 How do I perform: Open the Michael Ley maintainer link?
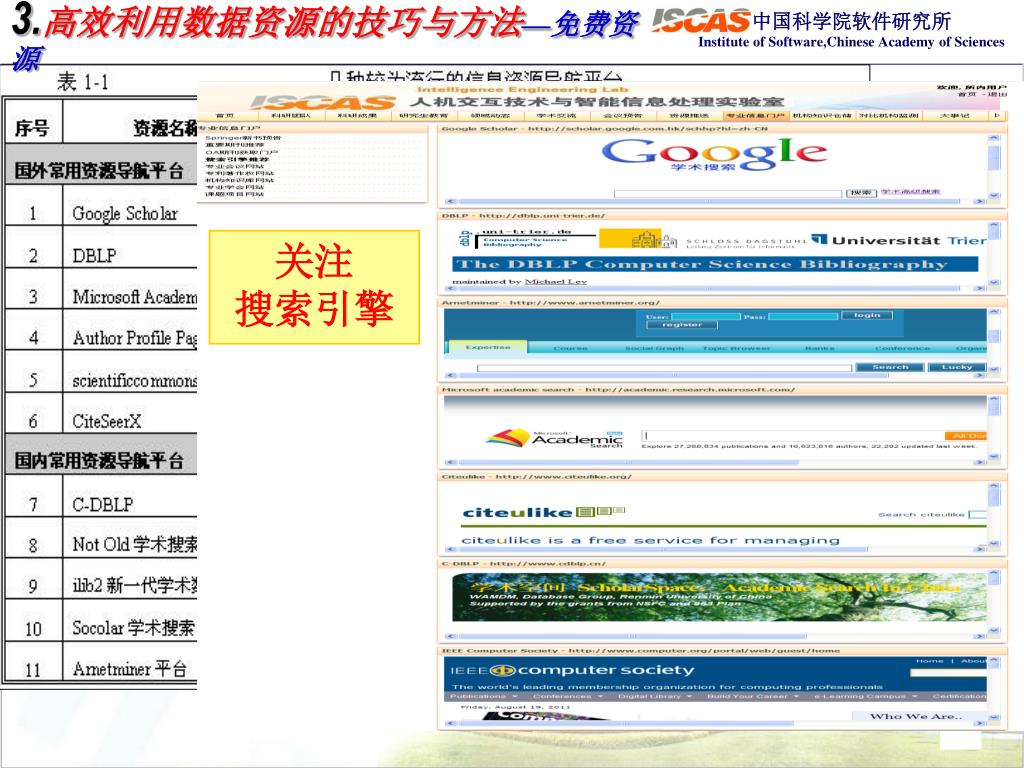(556, 281)
